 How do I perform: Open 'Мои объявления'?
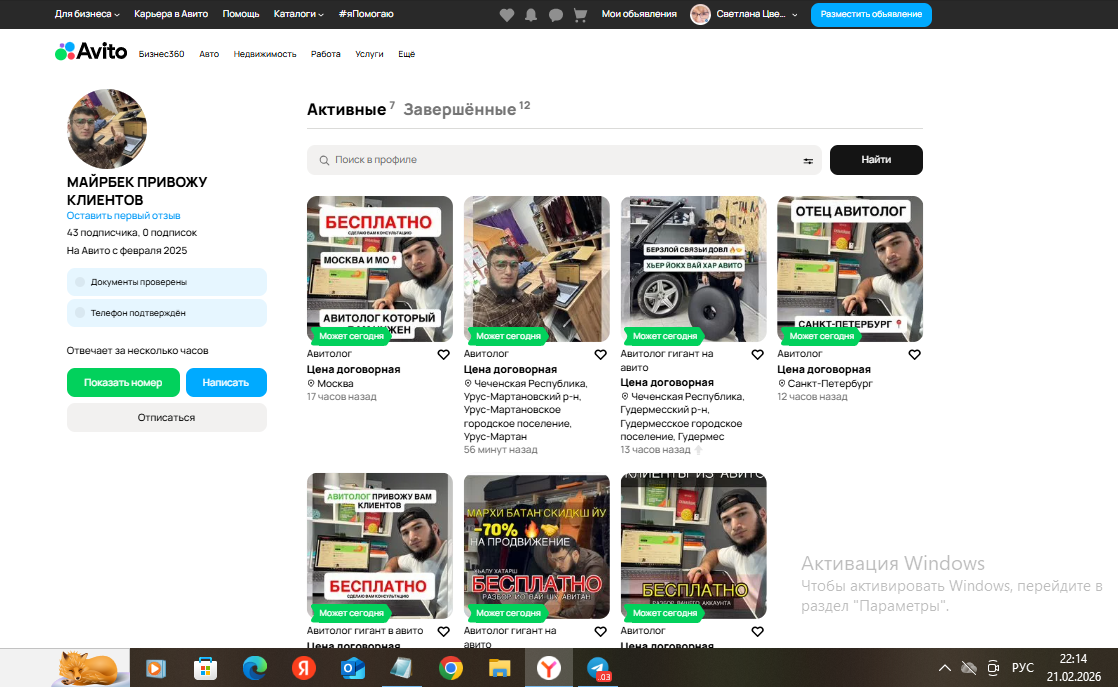639,14
